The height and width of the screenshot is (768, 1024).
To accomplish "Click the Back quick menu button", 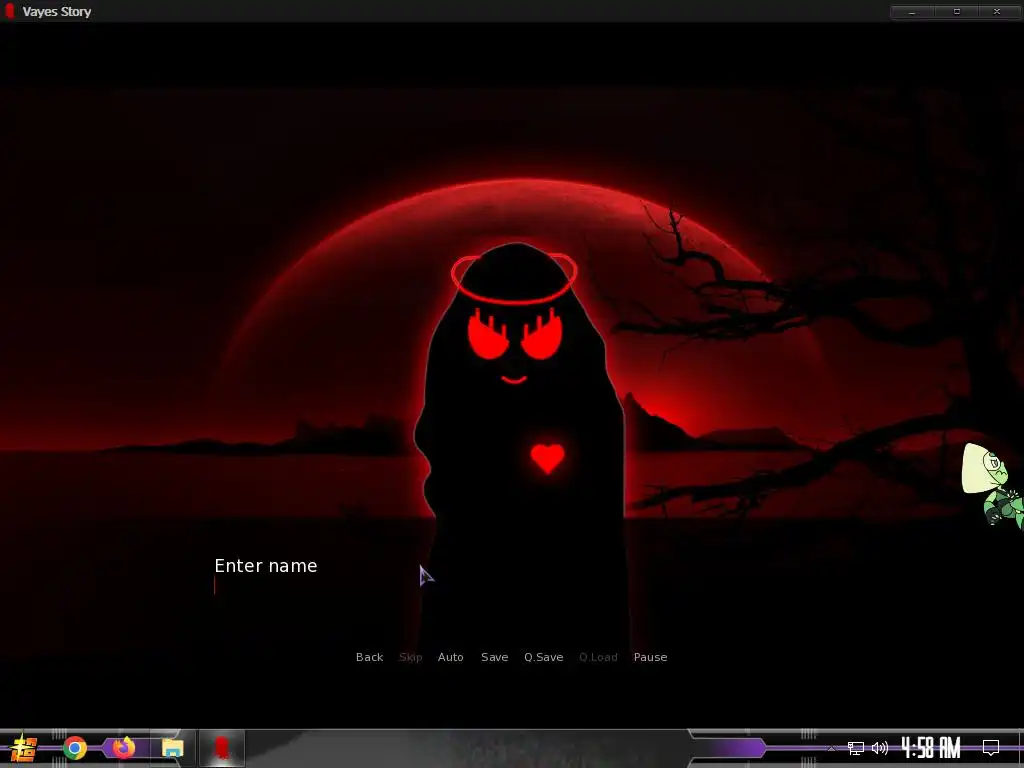I will 369,657.
